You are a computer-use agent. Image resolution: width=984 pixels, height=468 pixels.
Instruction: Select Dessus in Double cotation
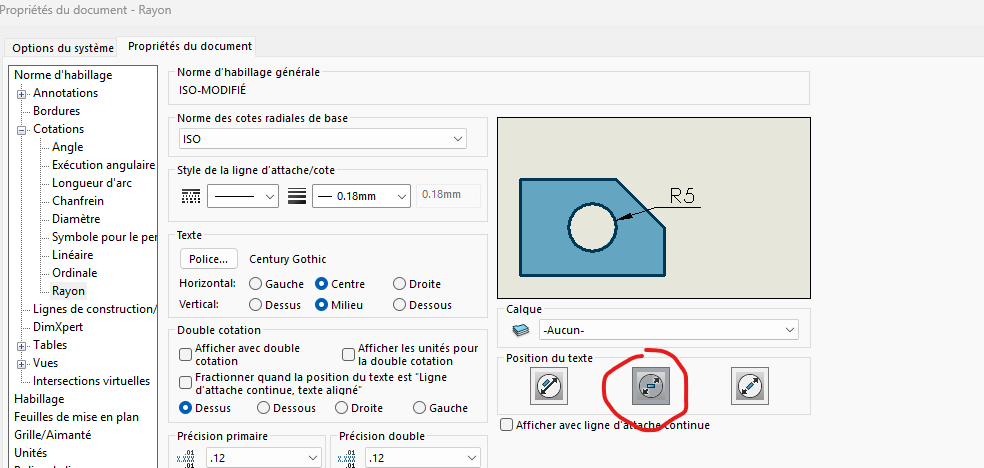[x=185, y=408]
